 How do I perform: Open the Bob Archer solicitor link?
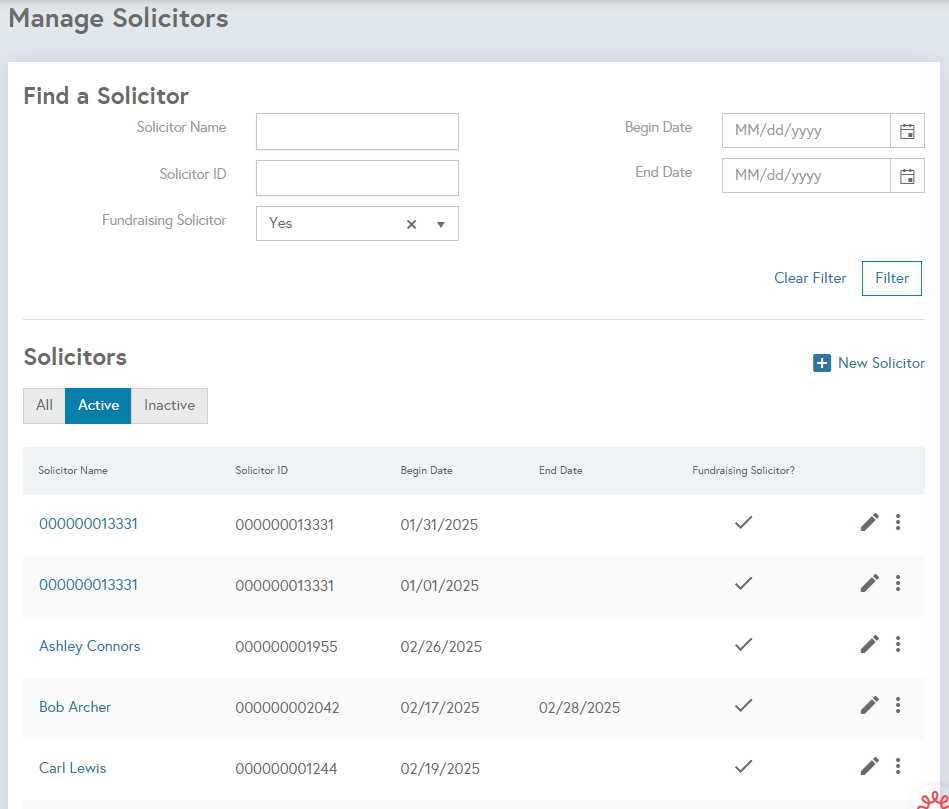(75, 707)
